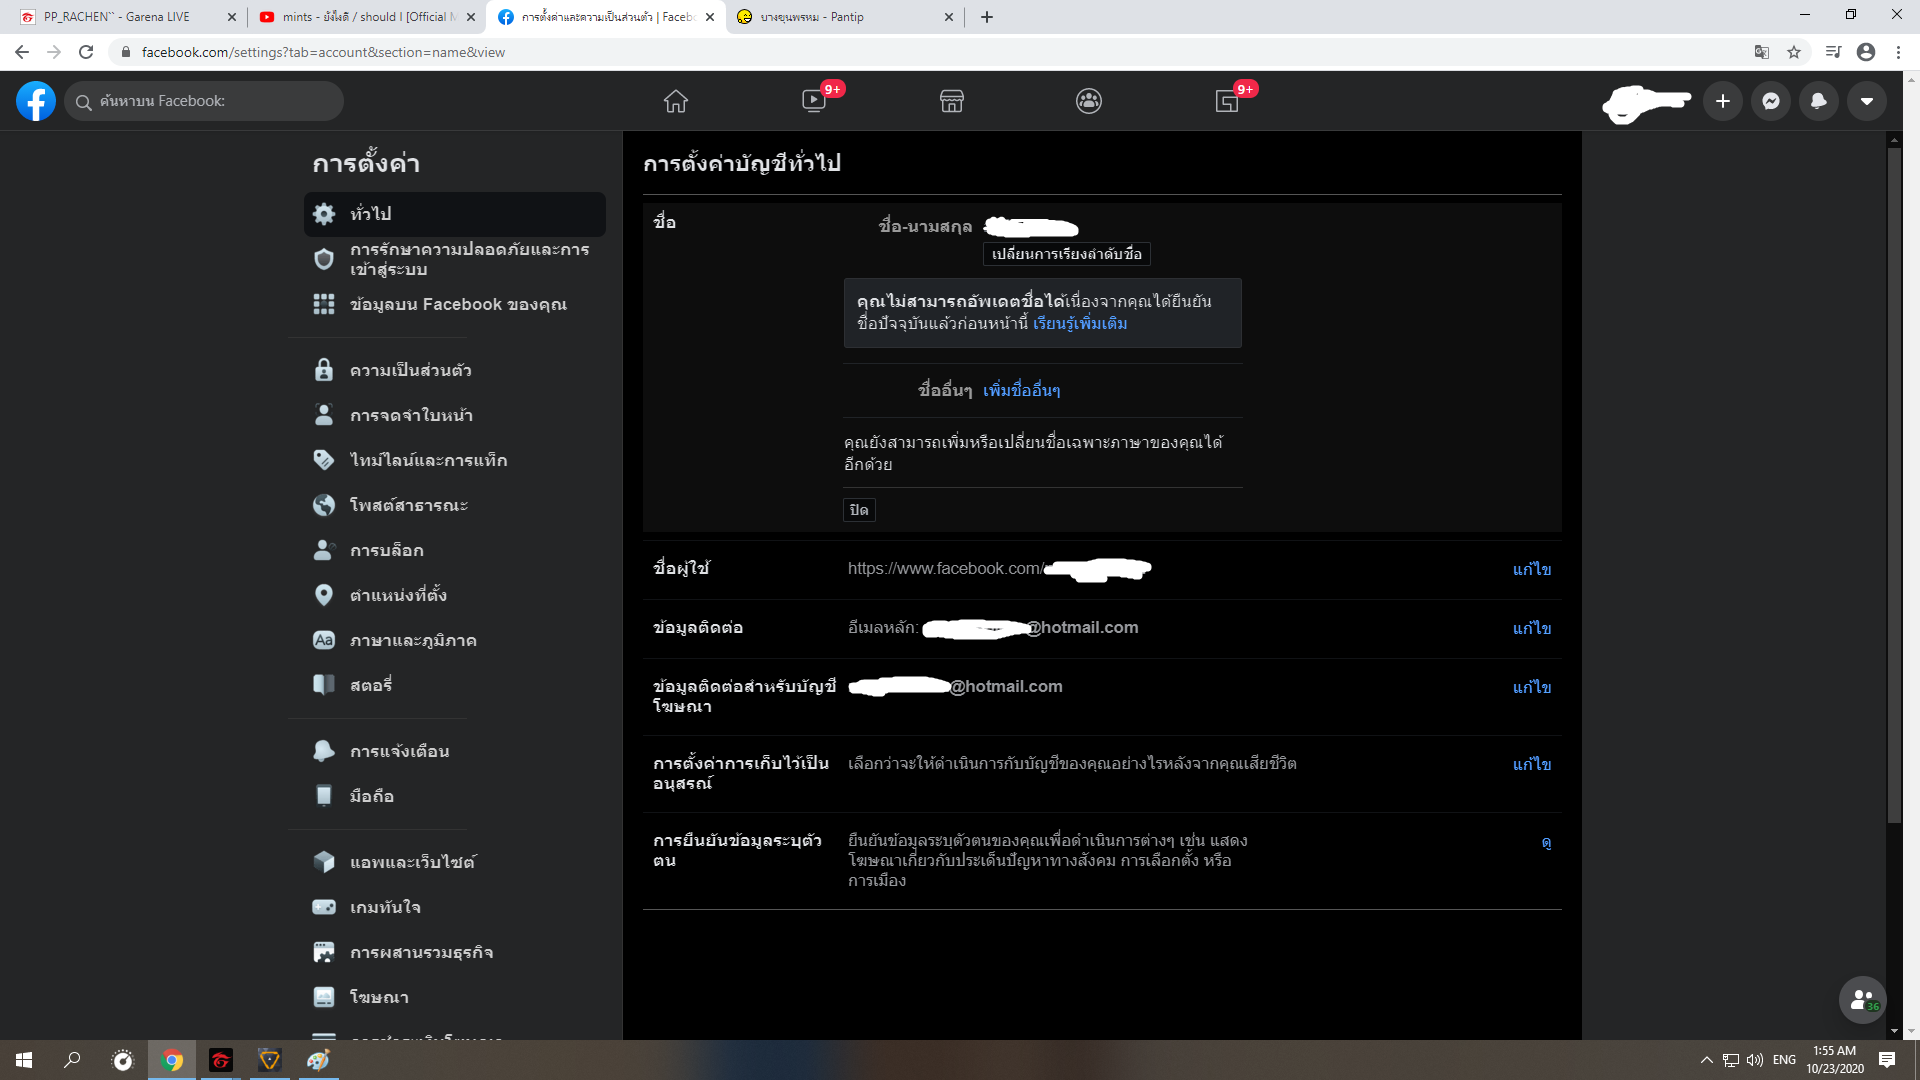
Task: Open the Gaming icon with 9+ badge
Action: (x=1227, y=101)
